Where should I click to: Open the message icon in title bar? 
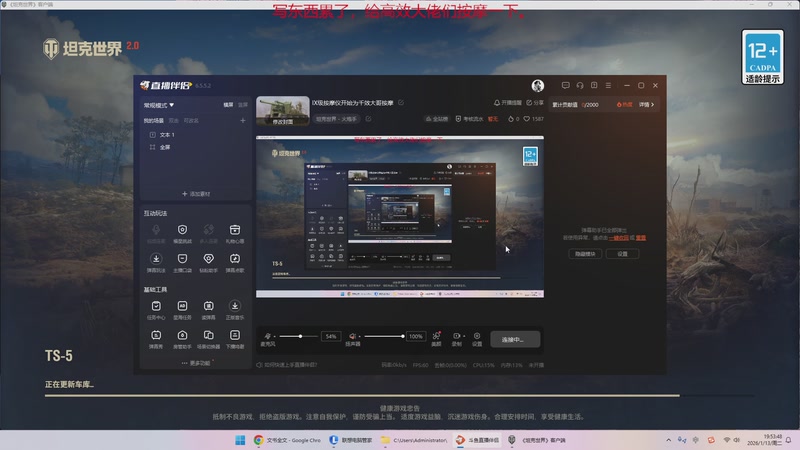(565, 85)
